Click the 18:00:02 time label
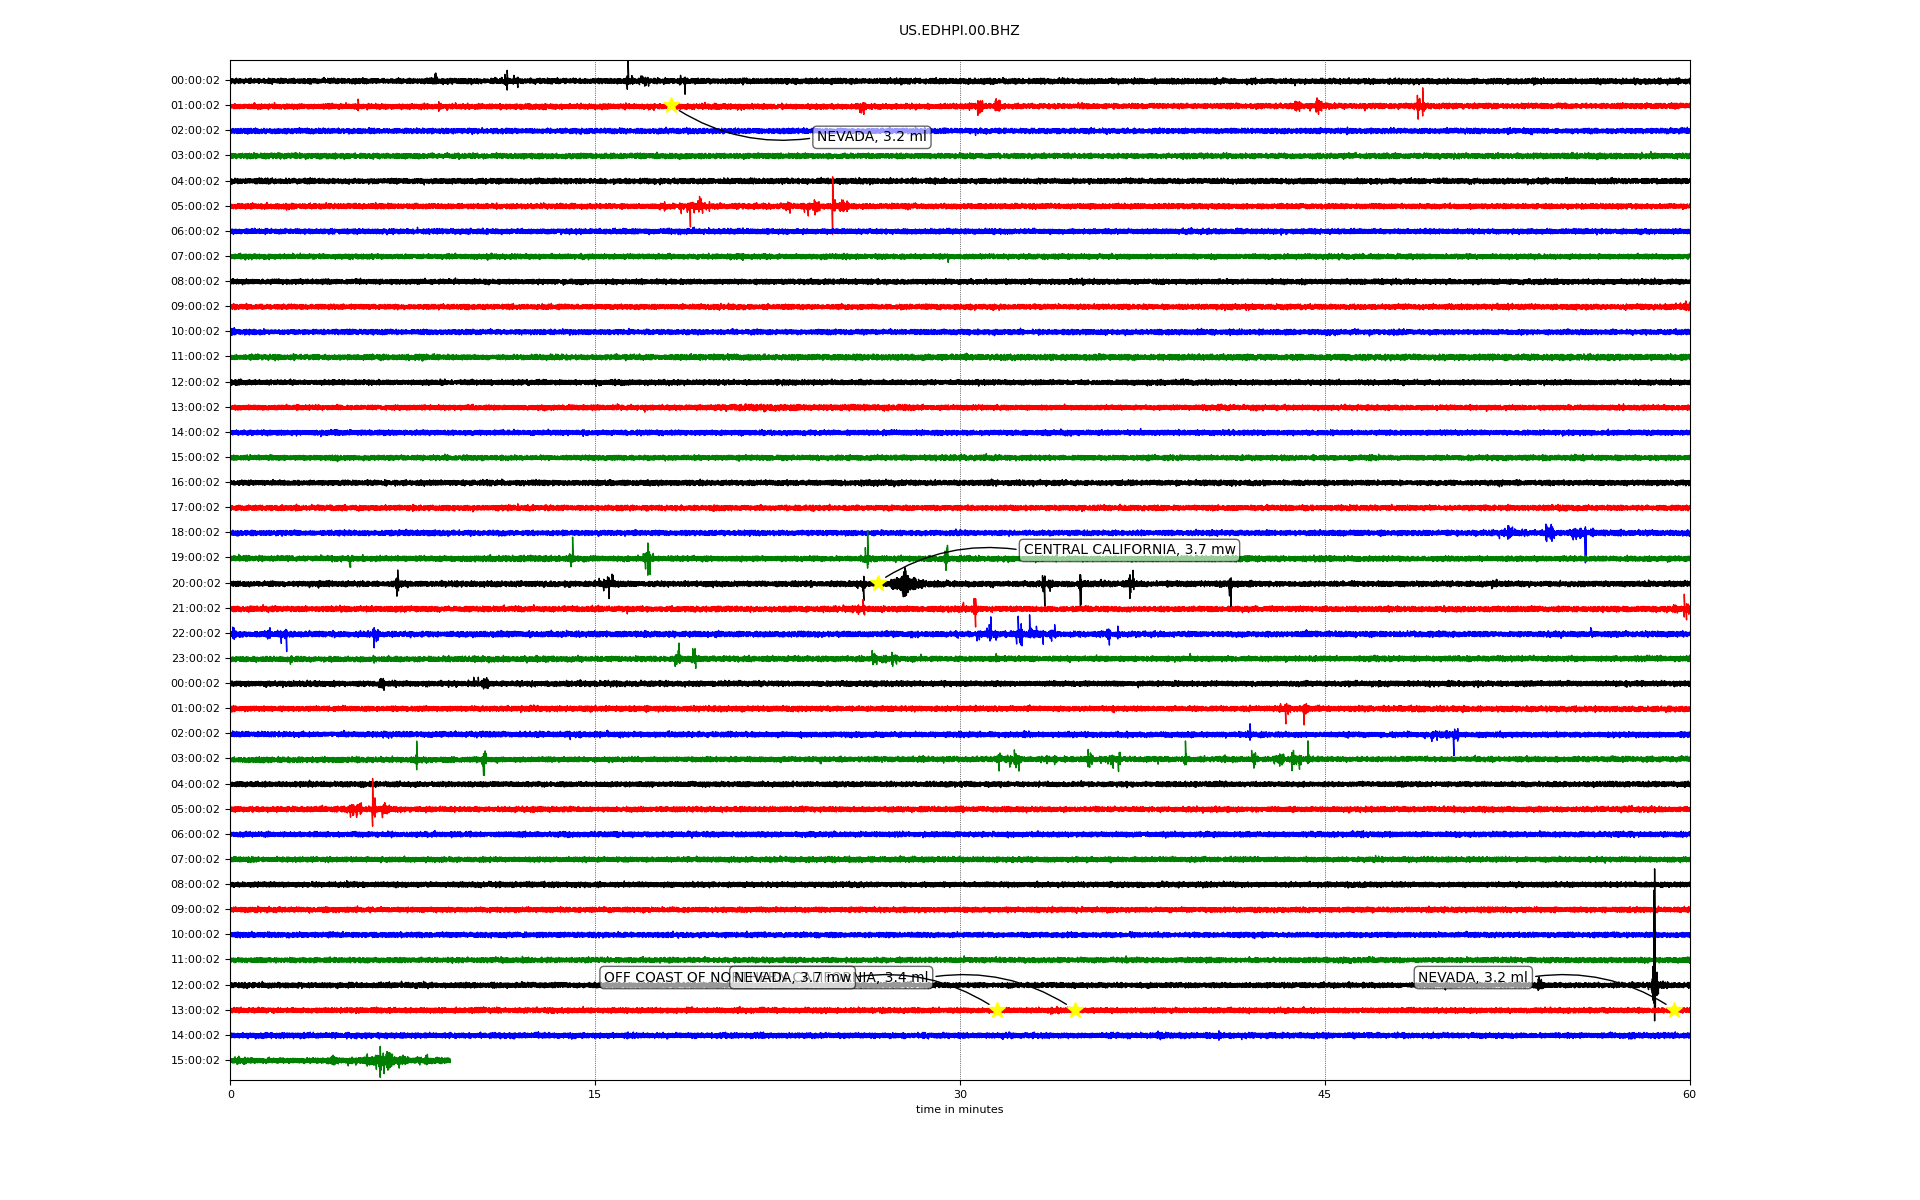The height and width of the screenshot is (1200, 1920). pyautogui.click(x=195, y=533)
